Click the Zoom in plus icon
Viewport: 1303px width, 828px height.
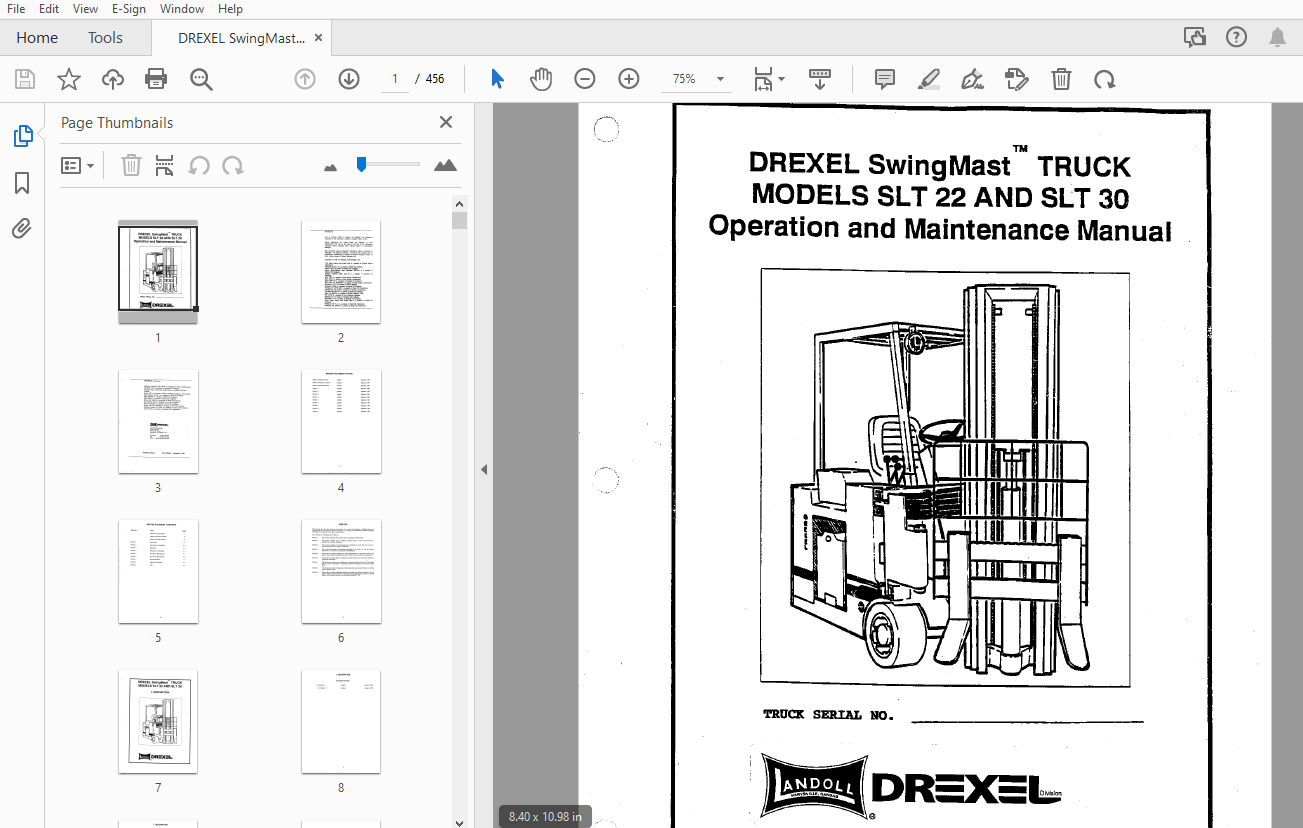[x=629, y=79]
